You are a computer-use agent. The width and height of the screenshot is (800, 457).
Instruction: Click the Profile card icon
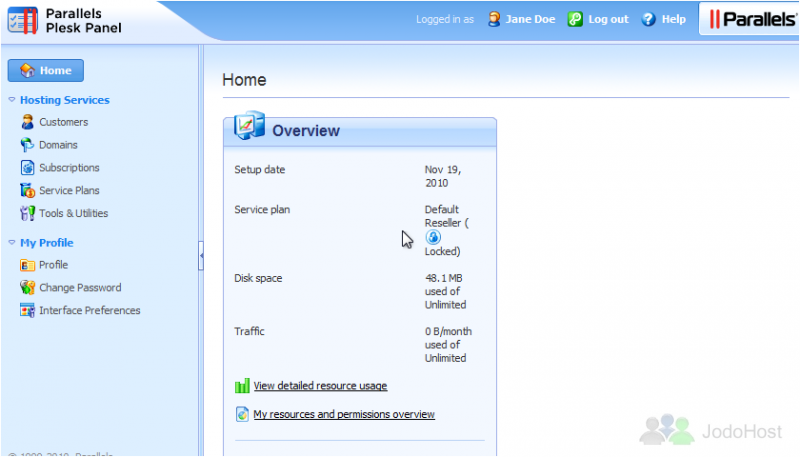point(28,265)
